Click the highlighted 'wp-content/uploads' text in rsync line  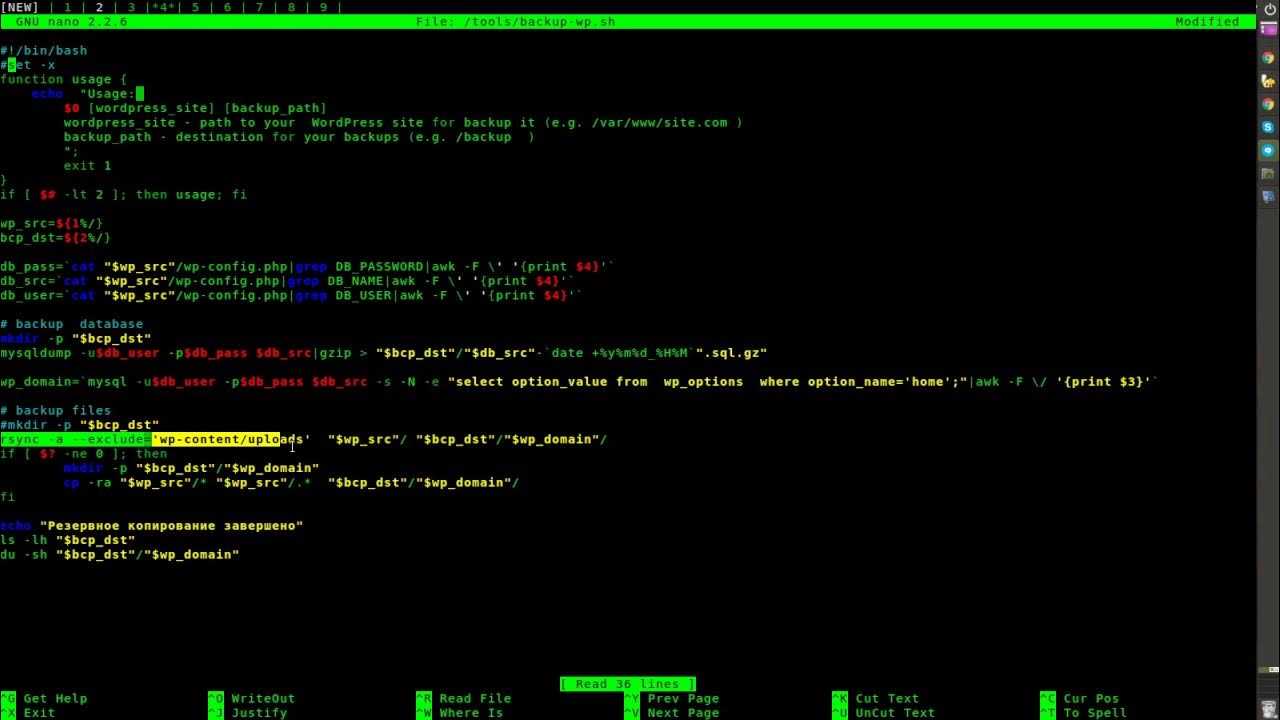231,439
